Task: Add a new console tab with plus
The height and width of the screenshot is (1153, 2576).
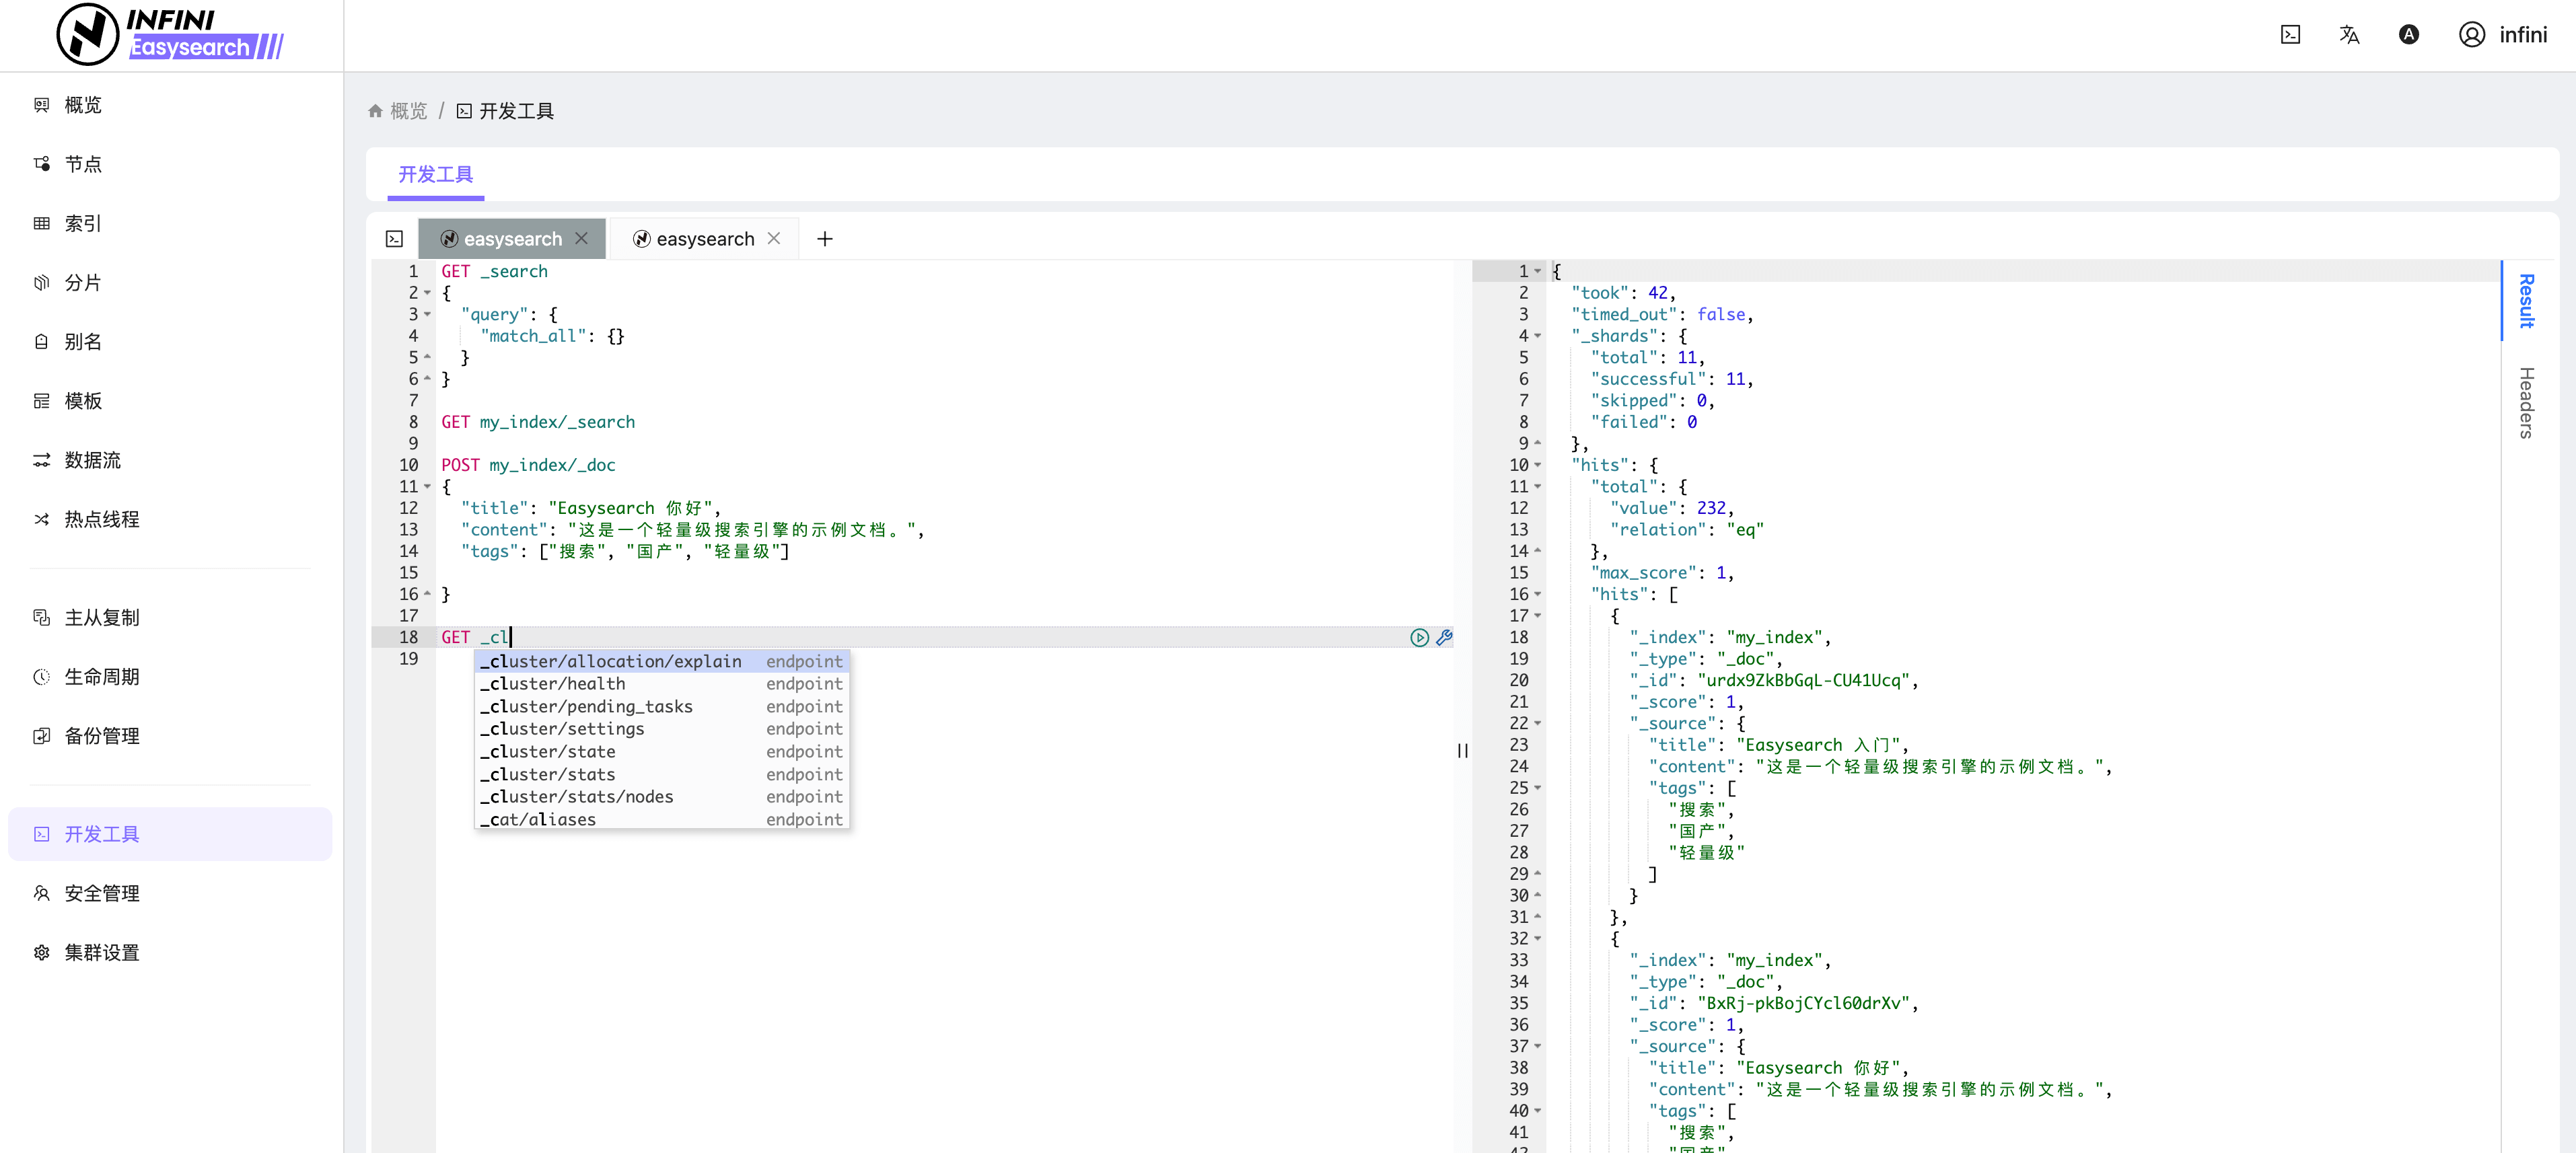Action: click(x=825, y=239)
